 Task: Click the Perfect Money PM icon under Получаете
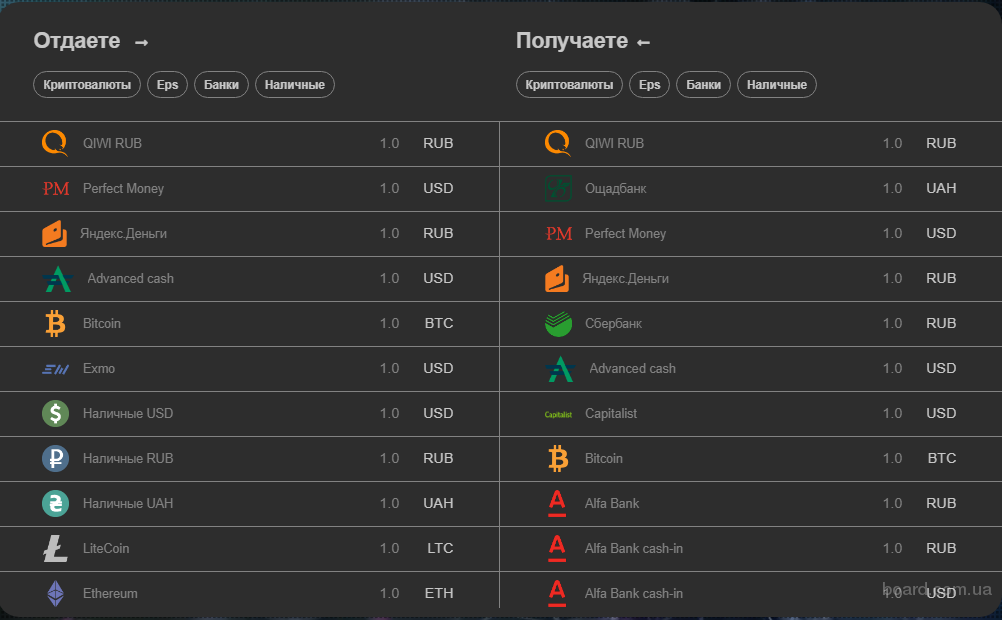559,234
